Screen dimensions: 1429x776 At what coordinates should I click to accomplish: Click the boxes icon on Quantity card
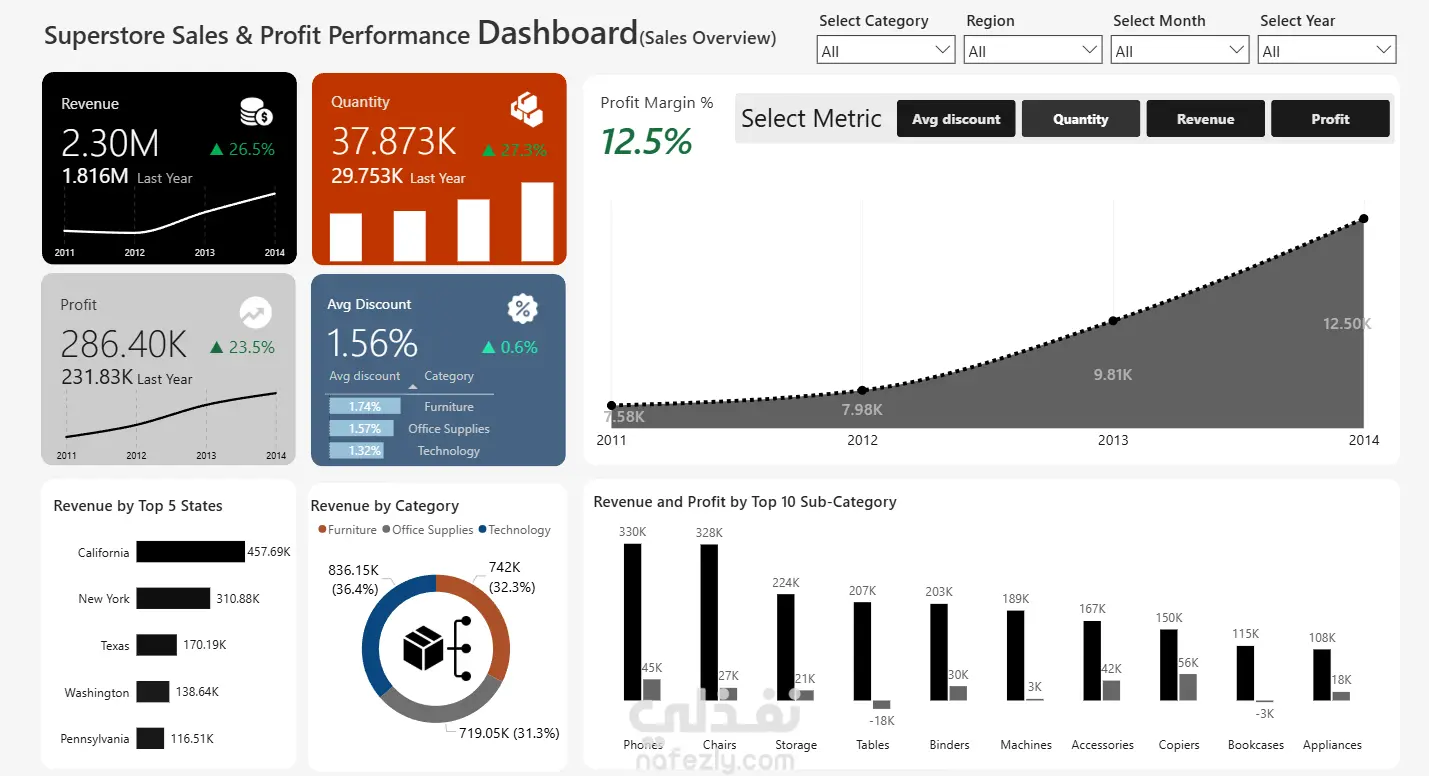pyautogui.click(x=526, y=109)
